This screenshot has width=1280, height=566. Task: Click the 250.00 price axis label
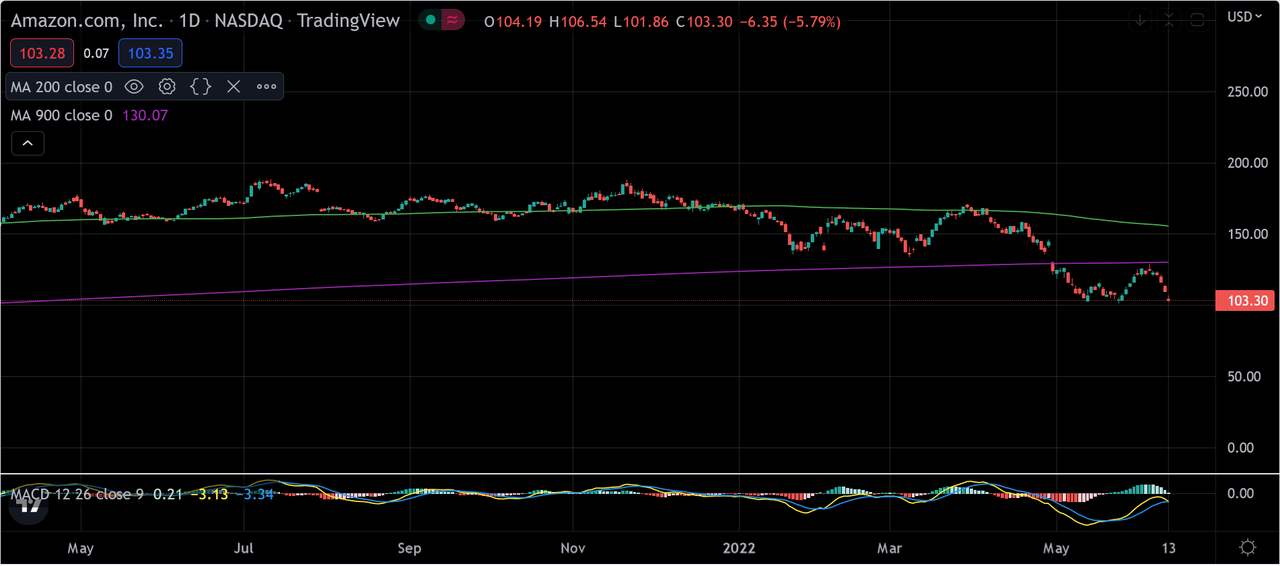click(x=1246, y=91)
